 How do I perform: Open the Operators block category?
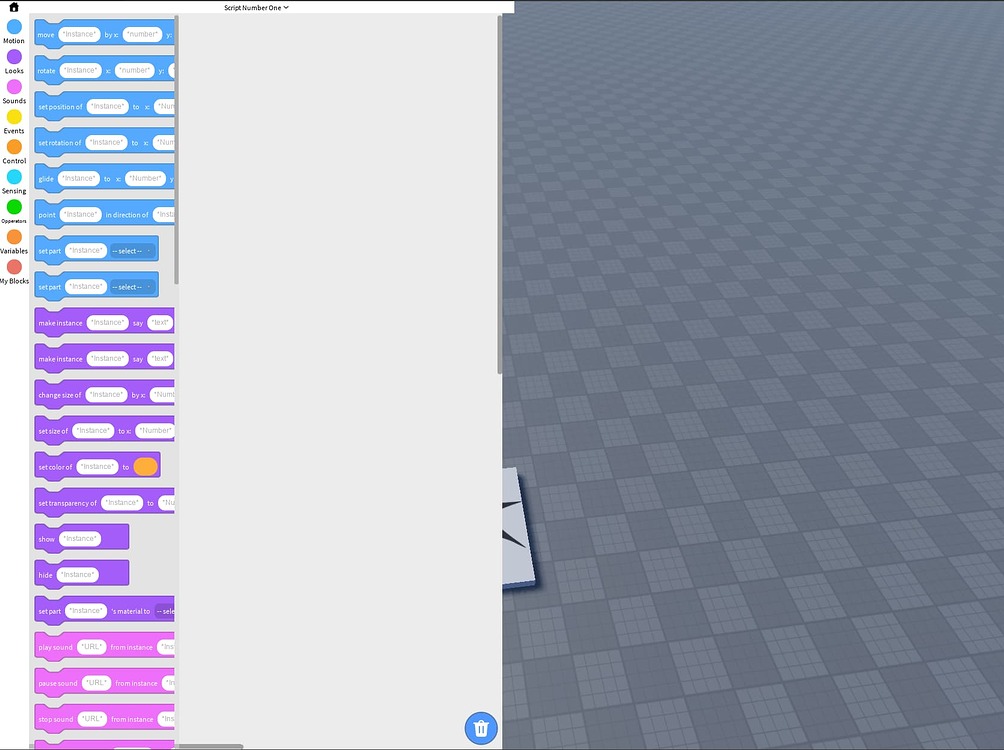(13, 207)
